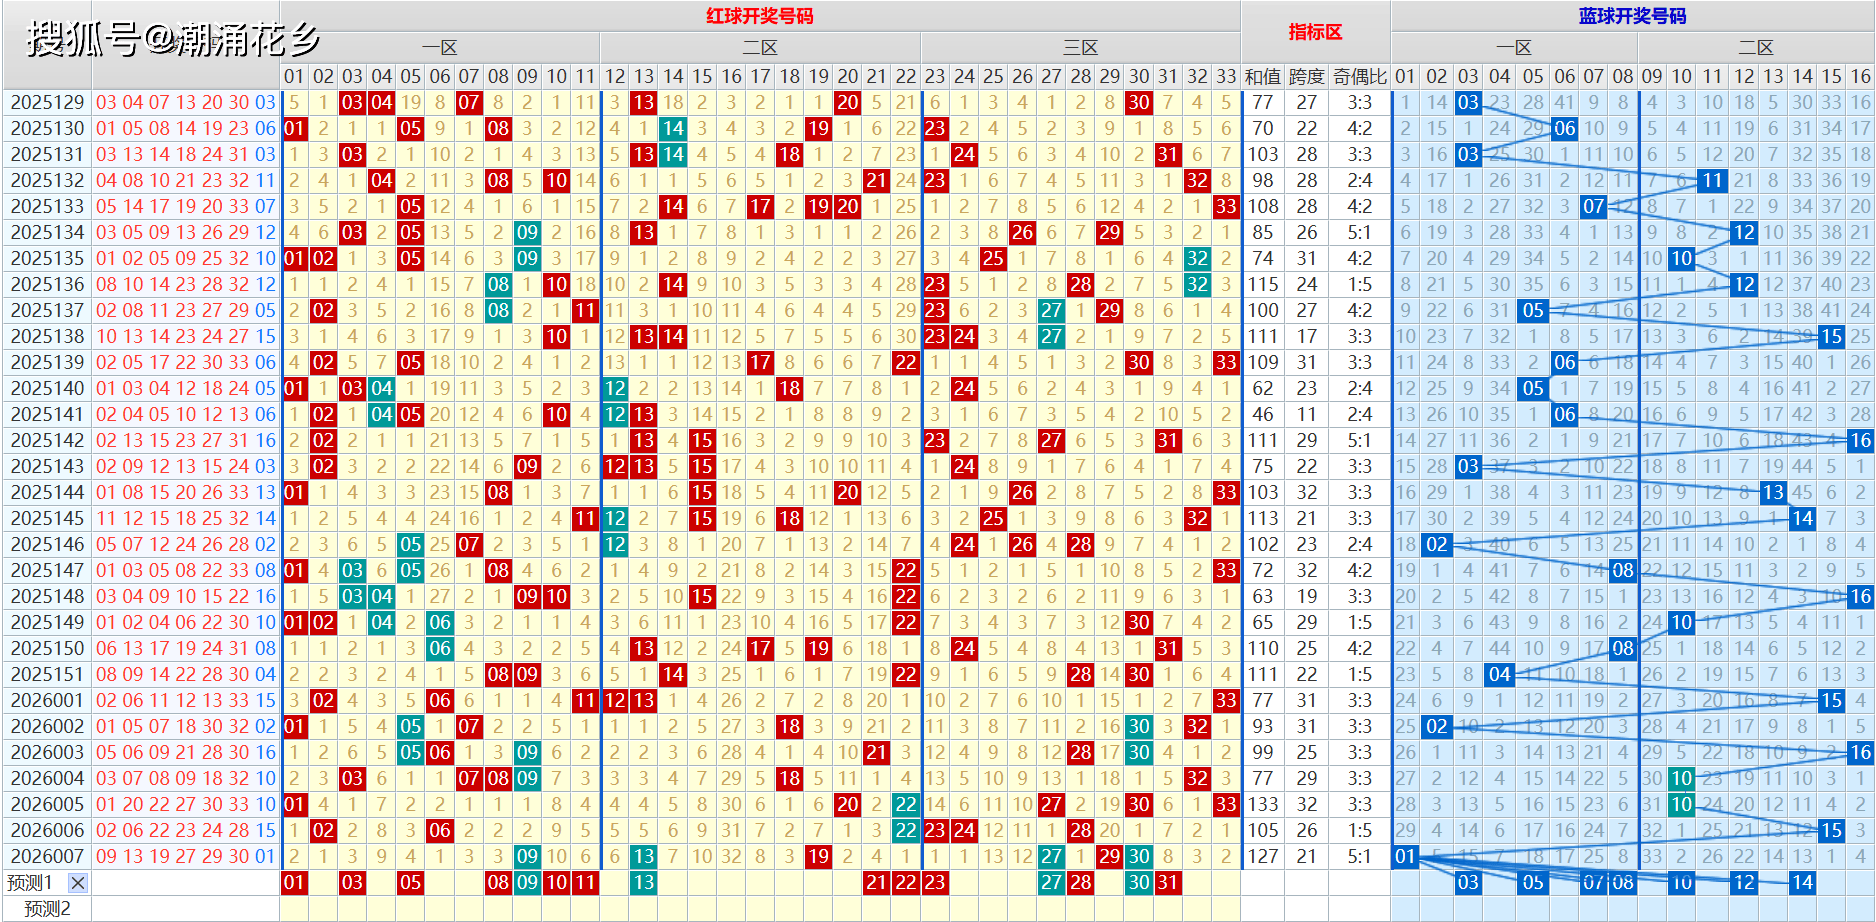Click the empty numbers field of 预测1

(185, 882)
